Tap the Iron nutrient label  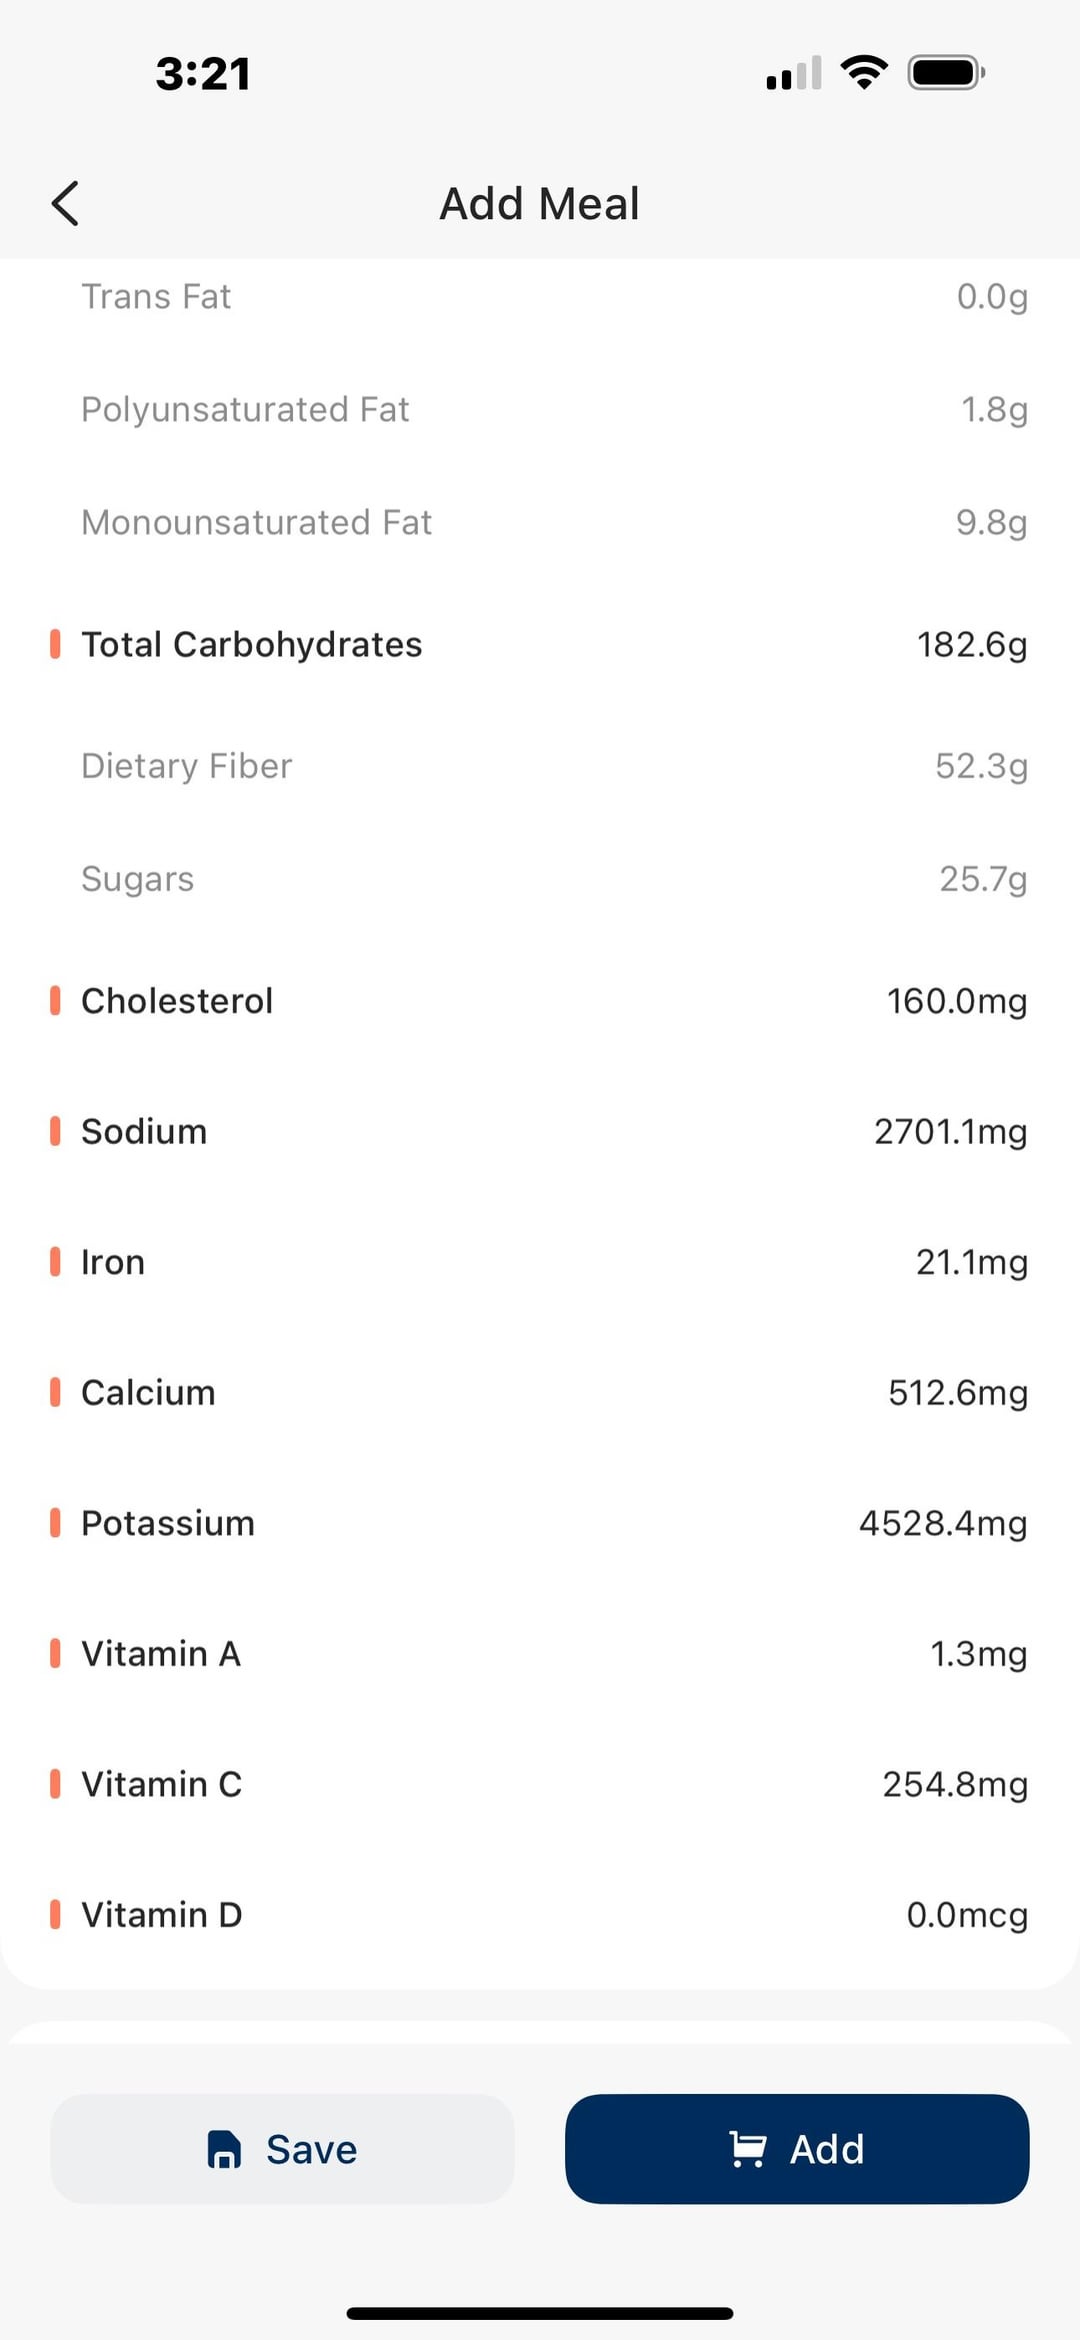coord(113,1262)
